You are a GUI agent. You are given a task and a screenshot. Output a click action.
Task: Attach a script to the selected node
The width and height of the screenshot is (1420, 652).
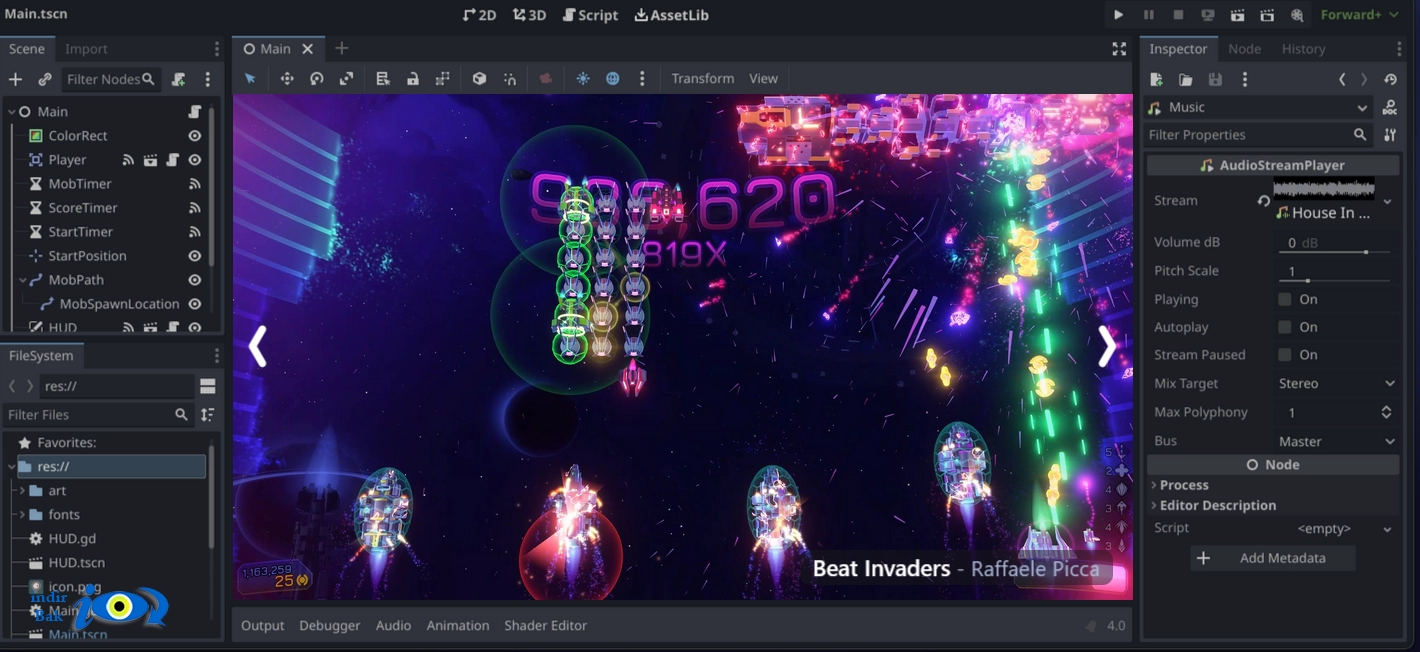pos(179,79)
